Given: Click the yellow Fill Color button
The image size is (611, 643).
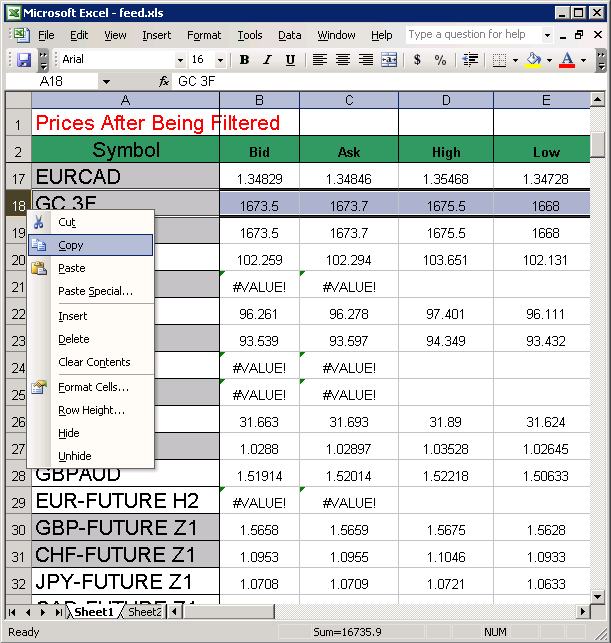Looking at the screenshot, I should click(534, 60).
